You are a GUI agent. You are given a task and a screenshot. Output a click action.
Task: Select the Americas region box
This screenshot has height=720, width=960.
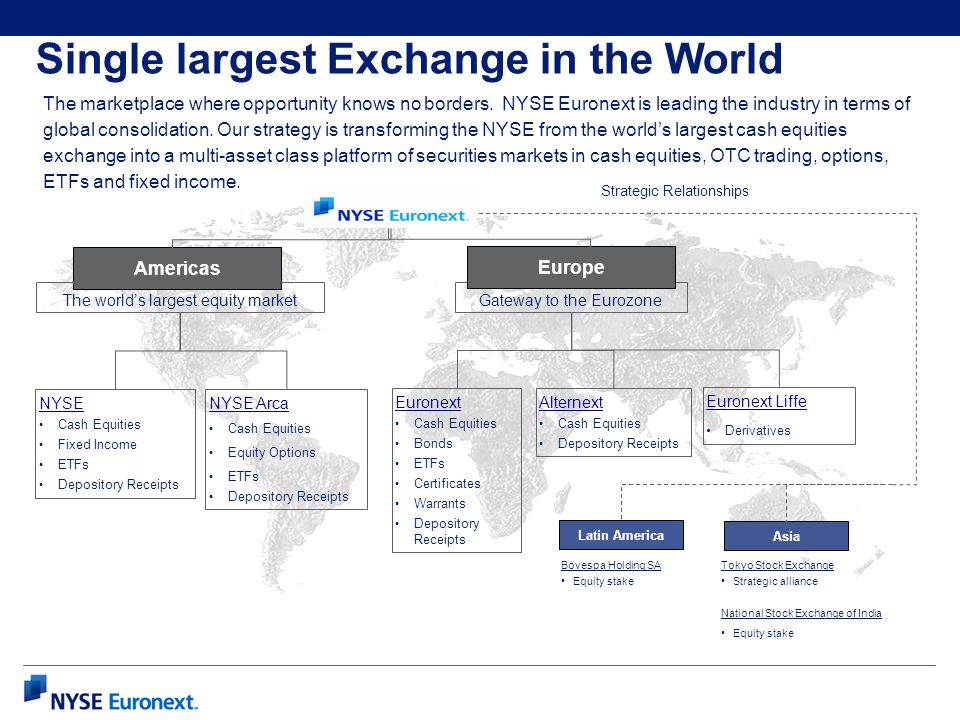(177, 268)
